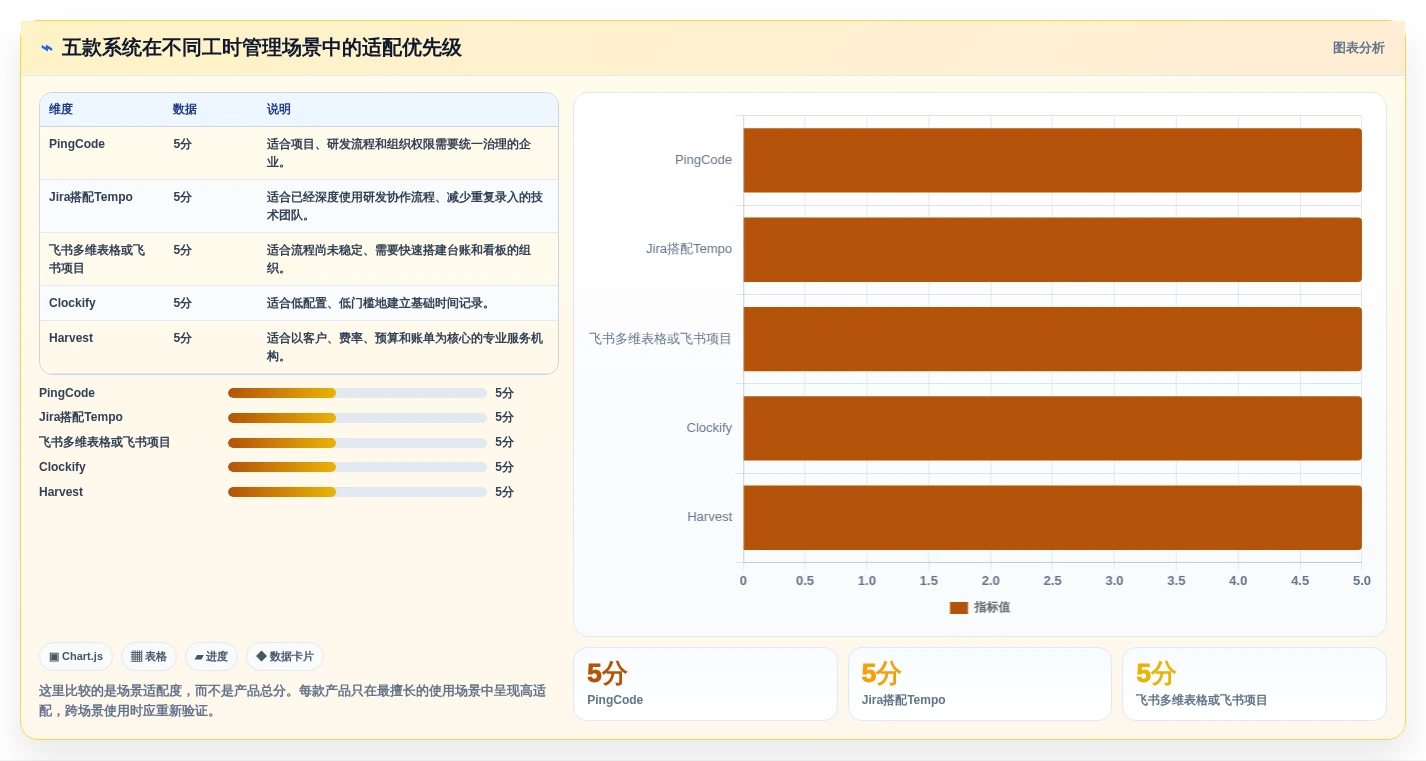Click the Jira搭配Tempo bar in the chart
Screen dimensions: 1426x761
click(1052, 249)
